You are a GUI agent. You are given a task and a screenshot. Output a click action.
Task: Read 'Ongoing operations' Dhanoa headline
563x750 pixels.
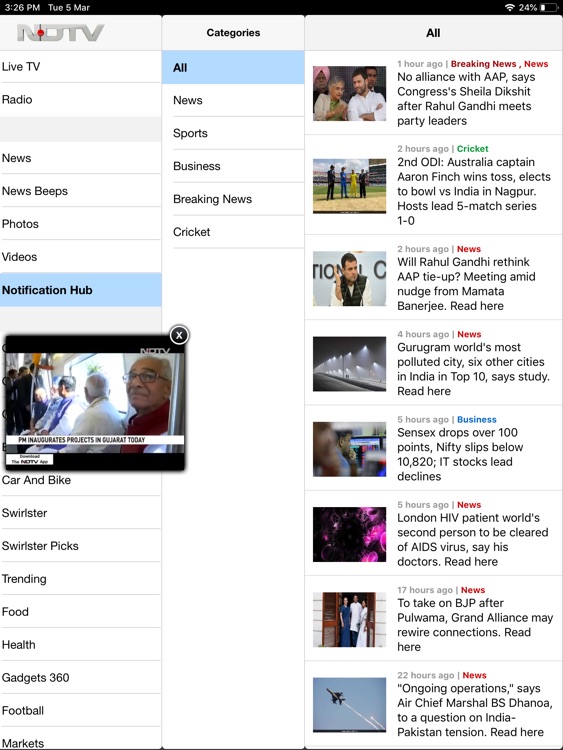[475, 710]
